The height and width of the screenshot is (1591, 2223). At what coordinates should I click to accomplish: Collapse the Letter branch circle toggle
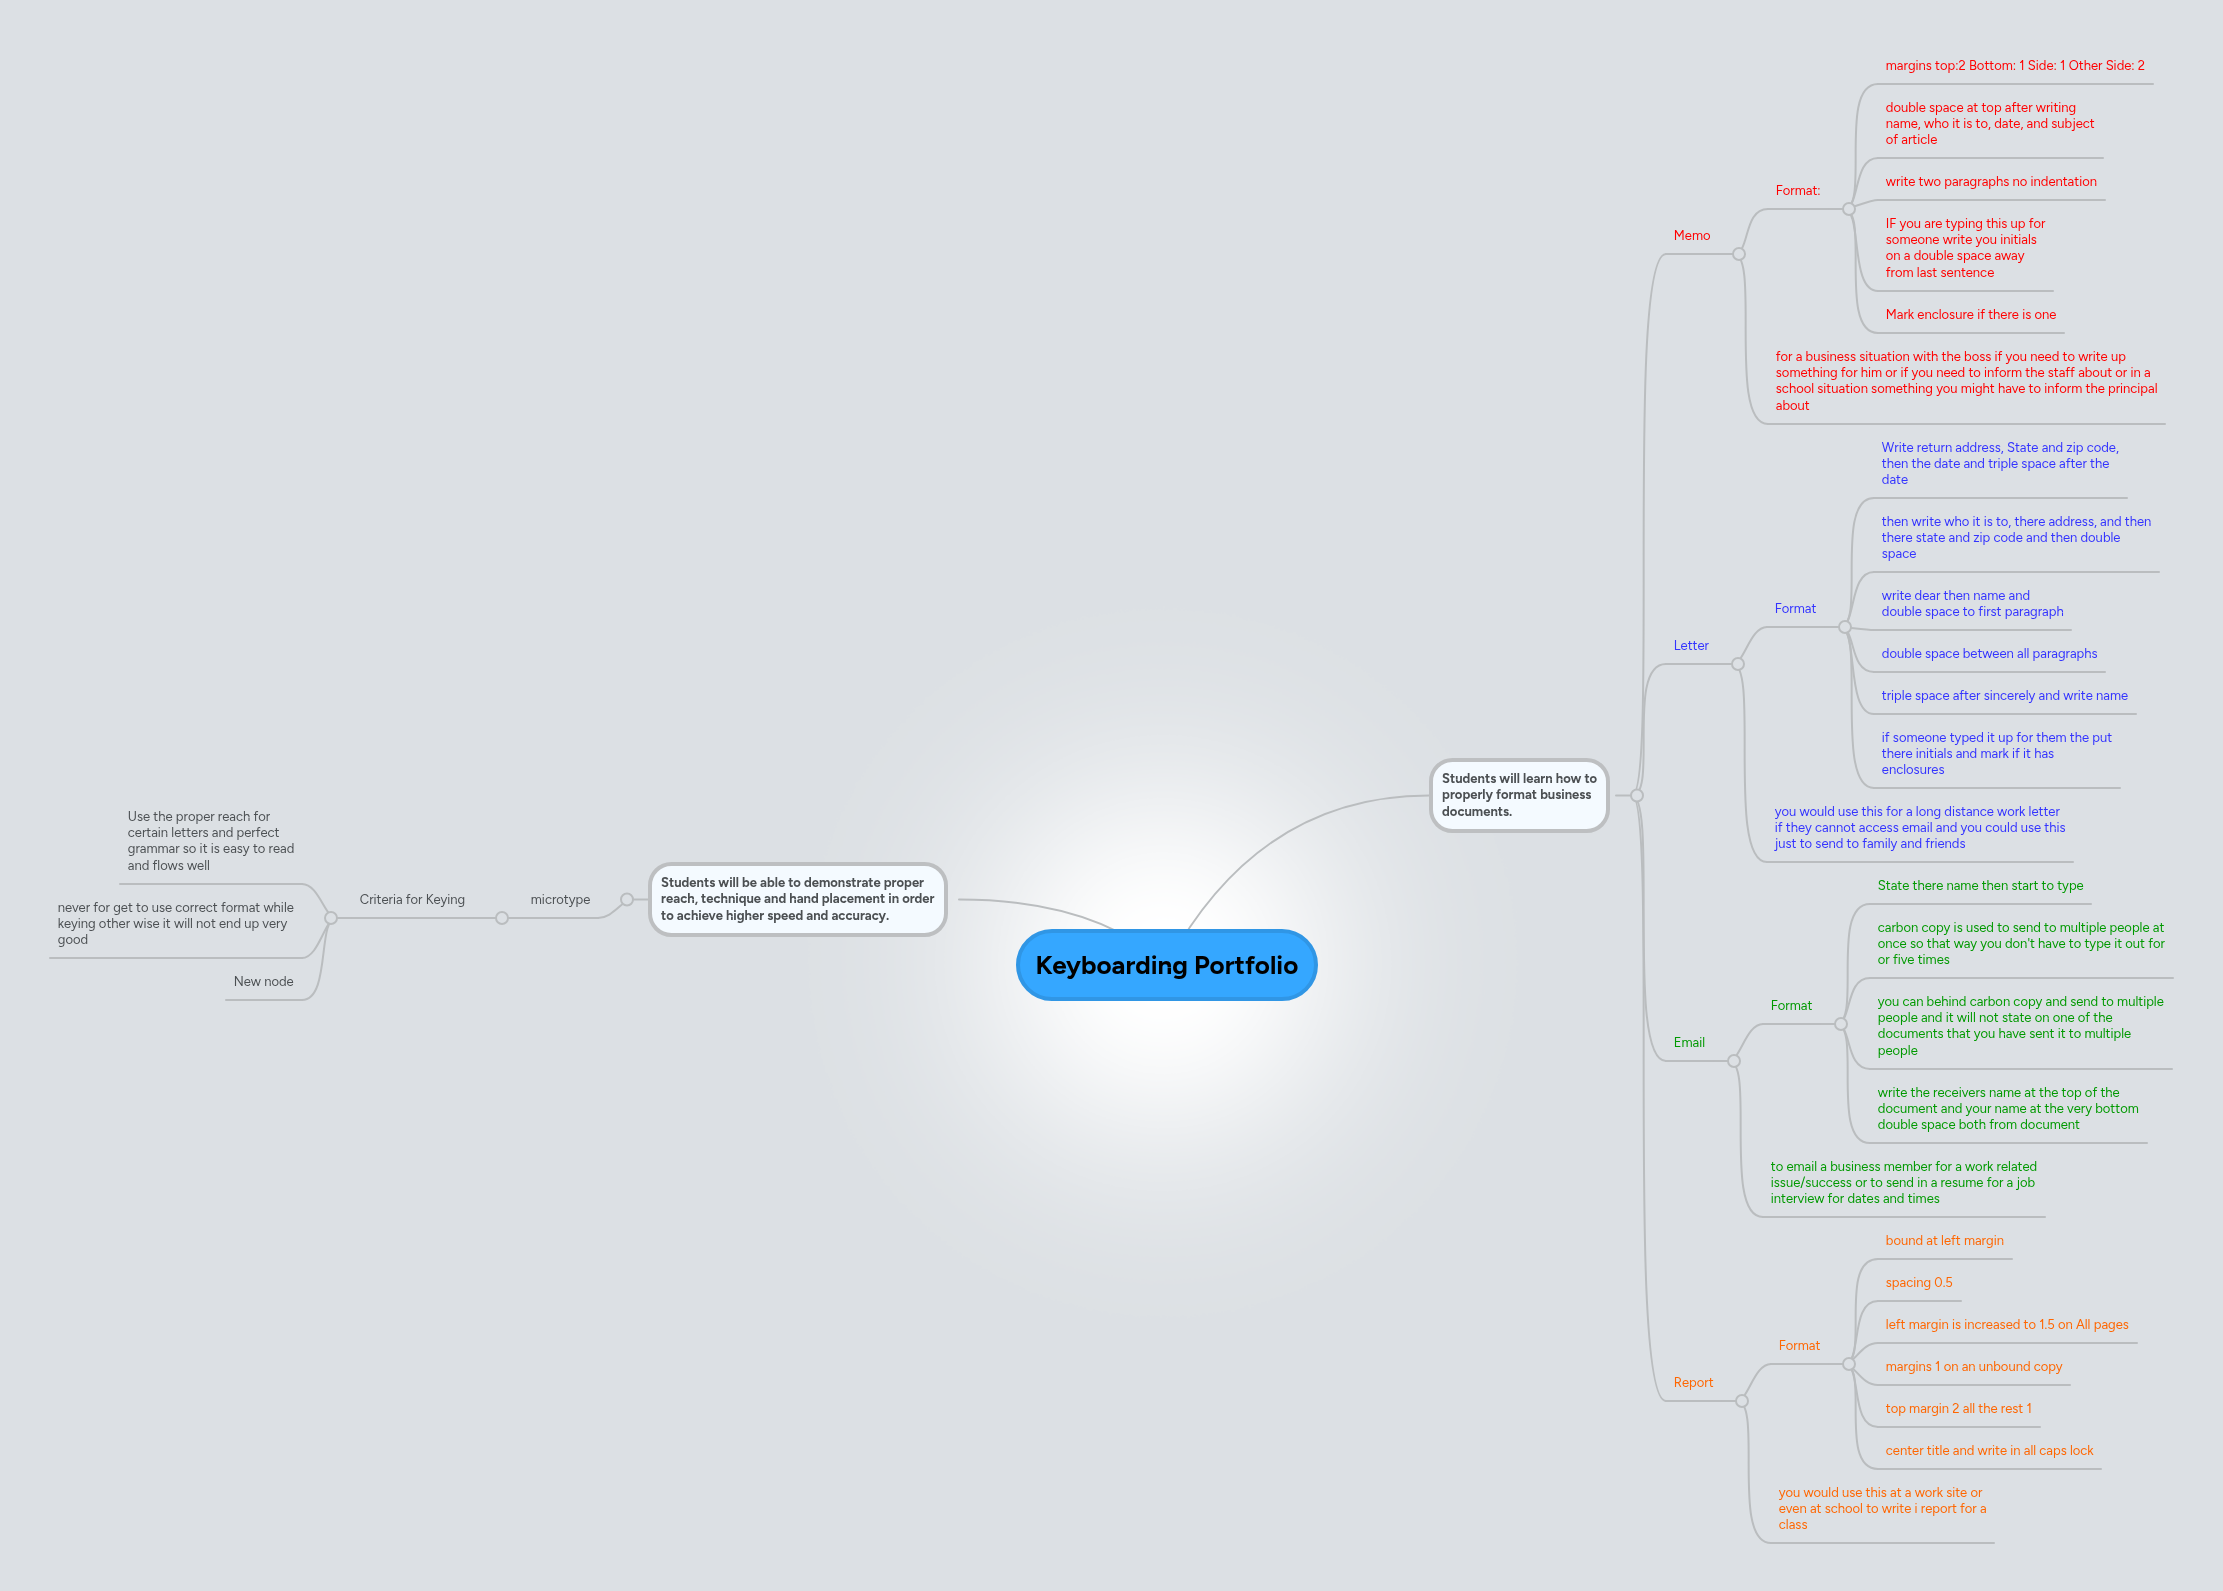pos(1738,664)
